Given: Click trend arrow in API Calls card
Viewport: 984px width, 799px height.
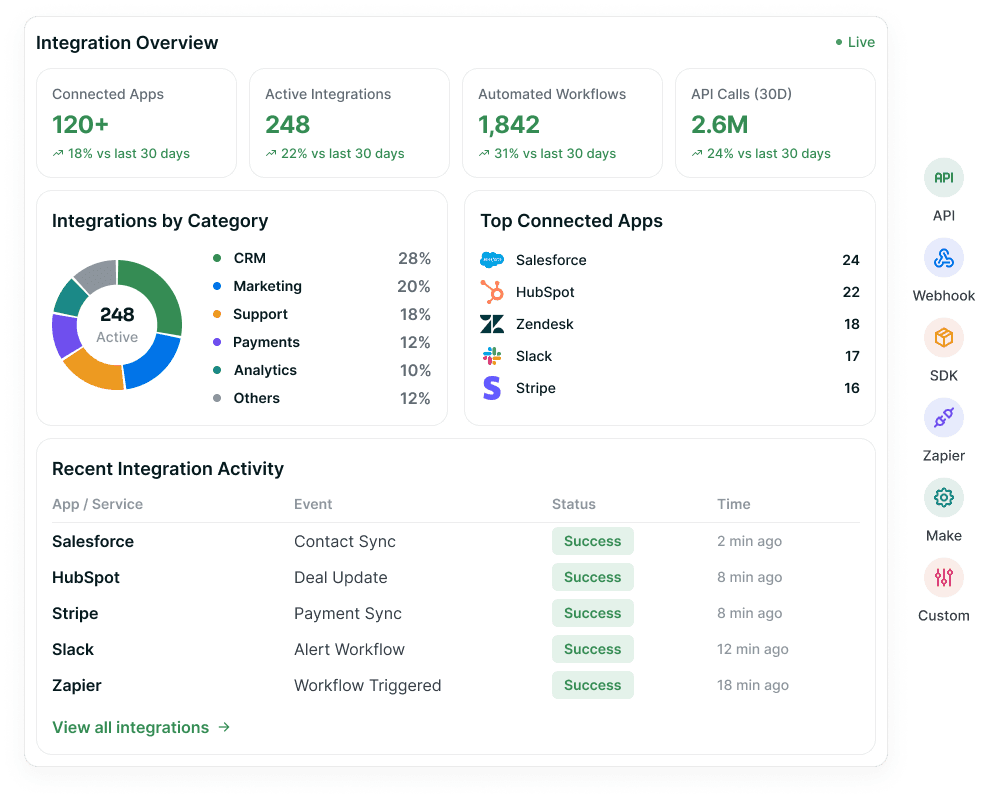Looking at the screenshot, I should 697,153.
